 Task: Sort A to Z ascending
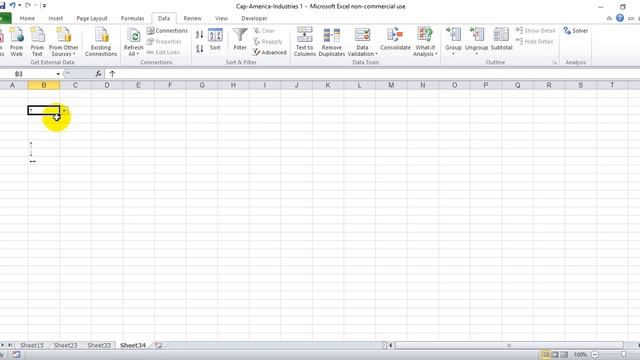pyautogui.click(x=199, y=35)
